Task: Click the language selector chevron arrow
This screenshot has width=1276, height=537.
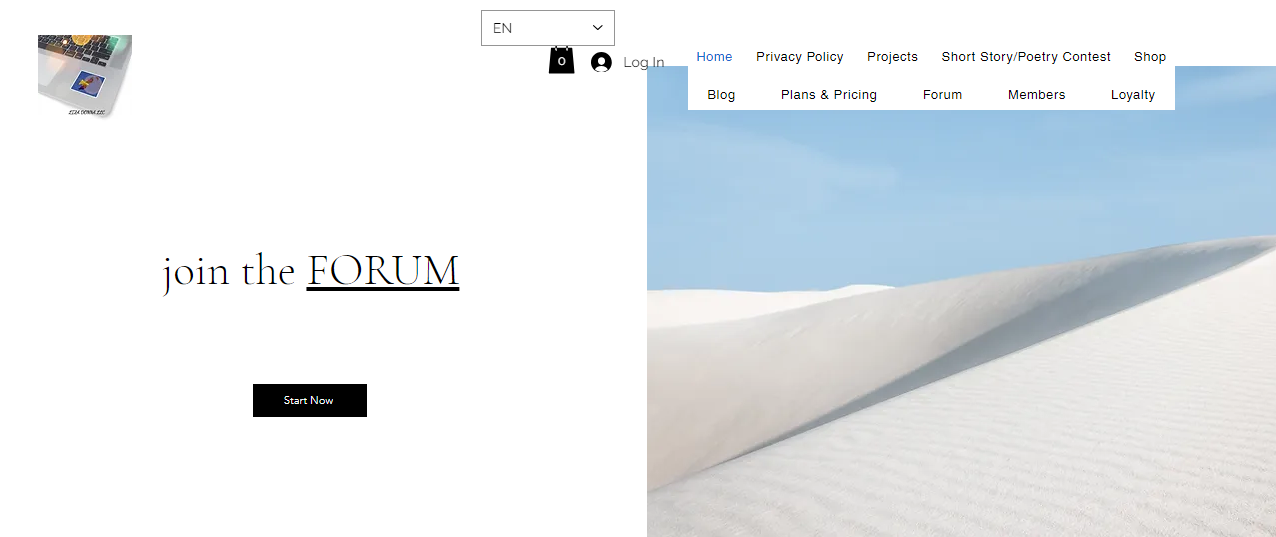Action: [x=598, y=28]
